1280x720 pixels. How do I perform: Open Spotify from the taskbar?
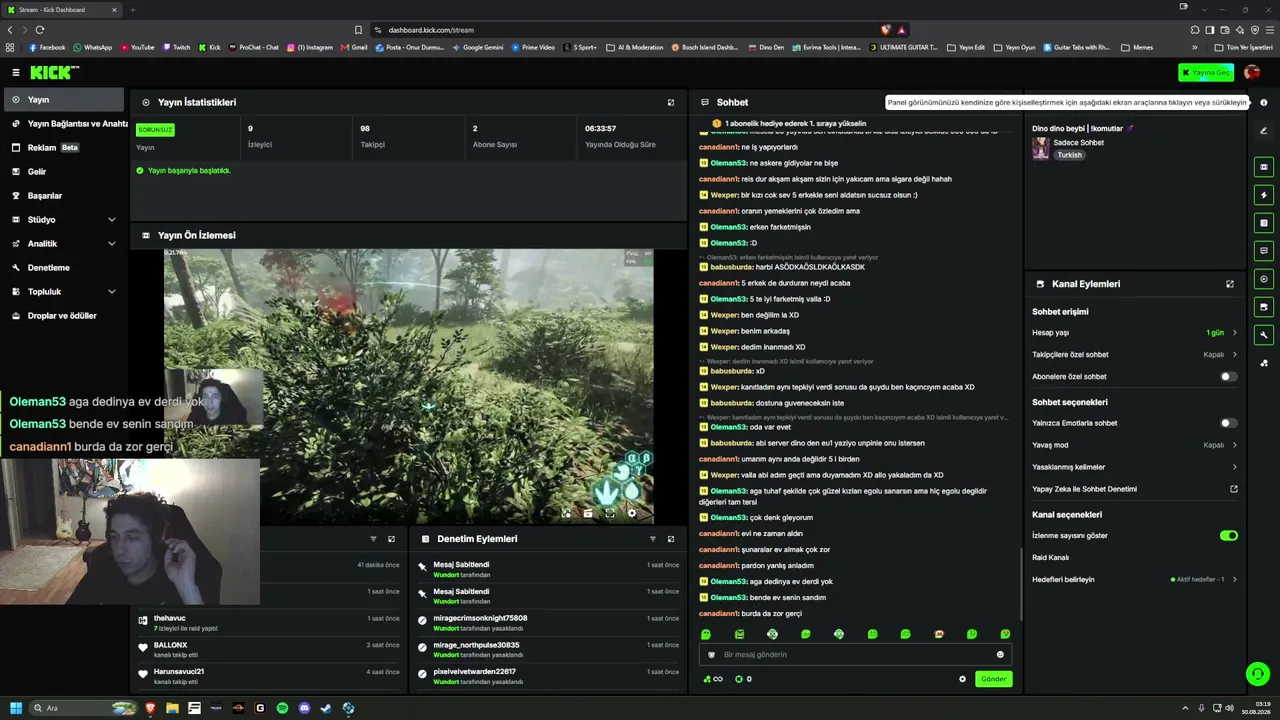282,708
